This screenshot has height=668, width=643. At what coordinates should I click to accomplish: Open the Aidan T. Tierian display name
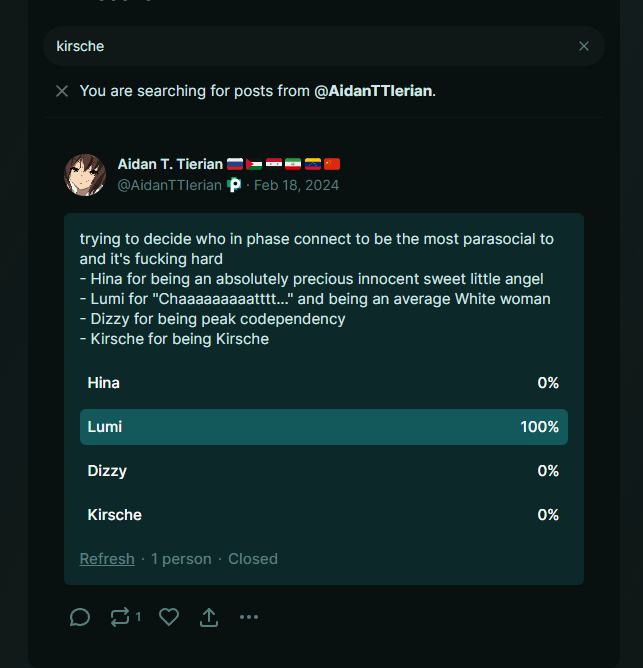click(170, 164)
